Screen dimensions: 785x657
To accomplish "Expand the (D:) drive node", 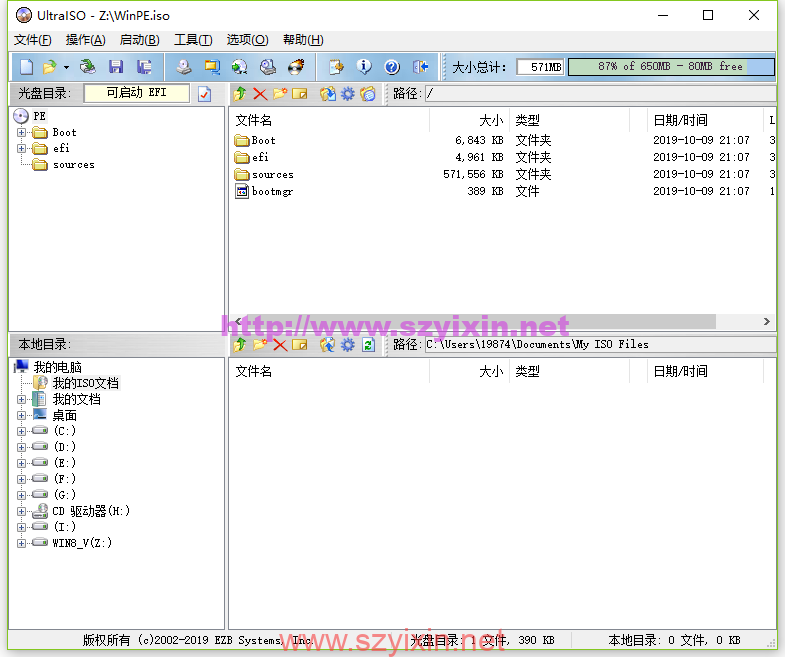I will coord(22,447).
